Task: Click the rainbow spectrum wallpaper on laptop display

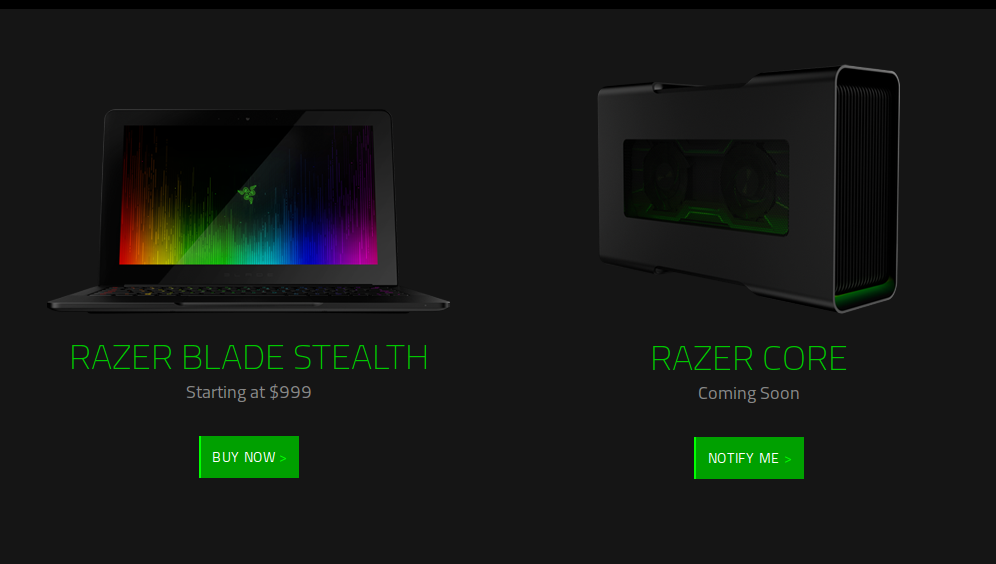Action: 249,194
